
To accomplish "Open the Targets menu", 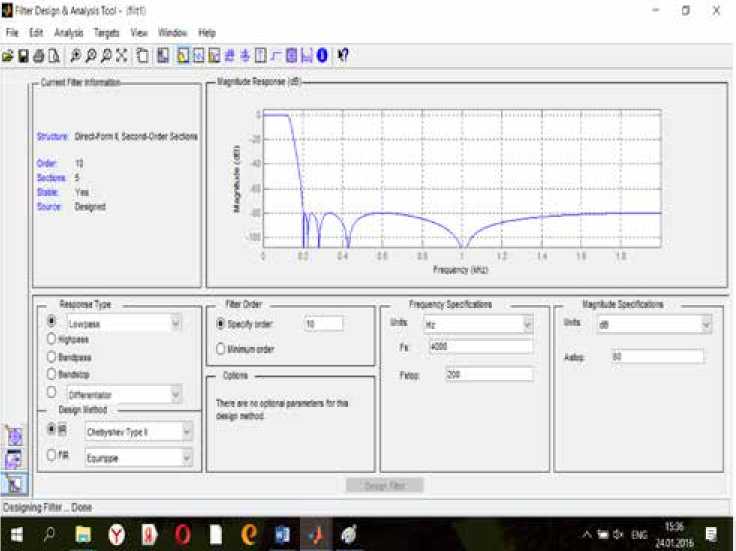I will pos(107,33).
